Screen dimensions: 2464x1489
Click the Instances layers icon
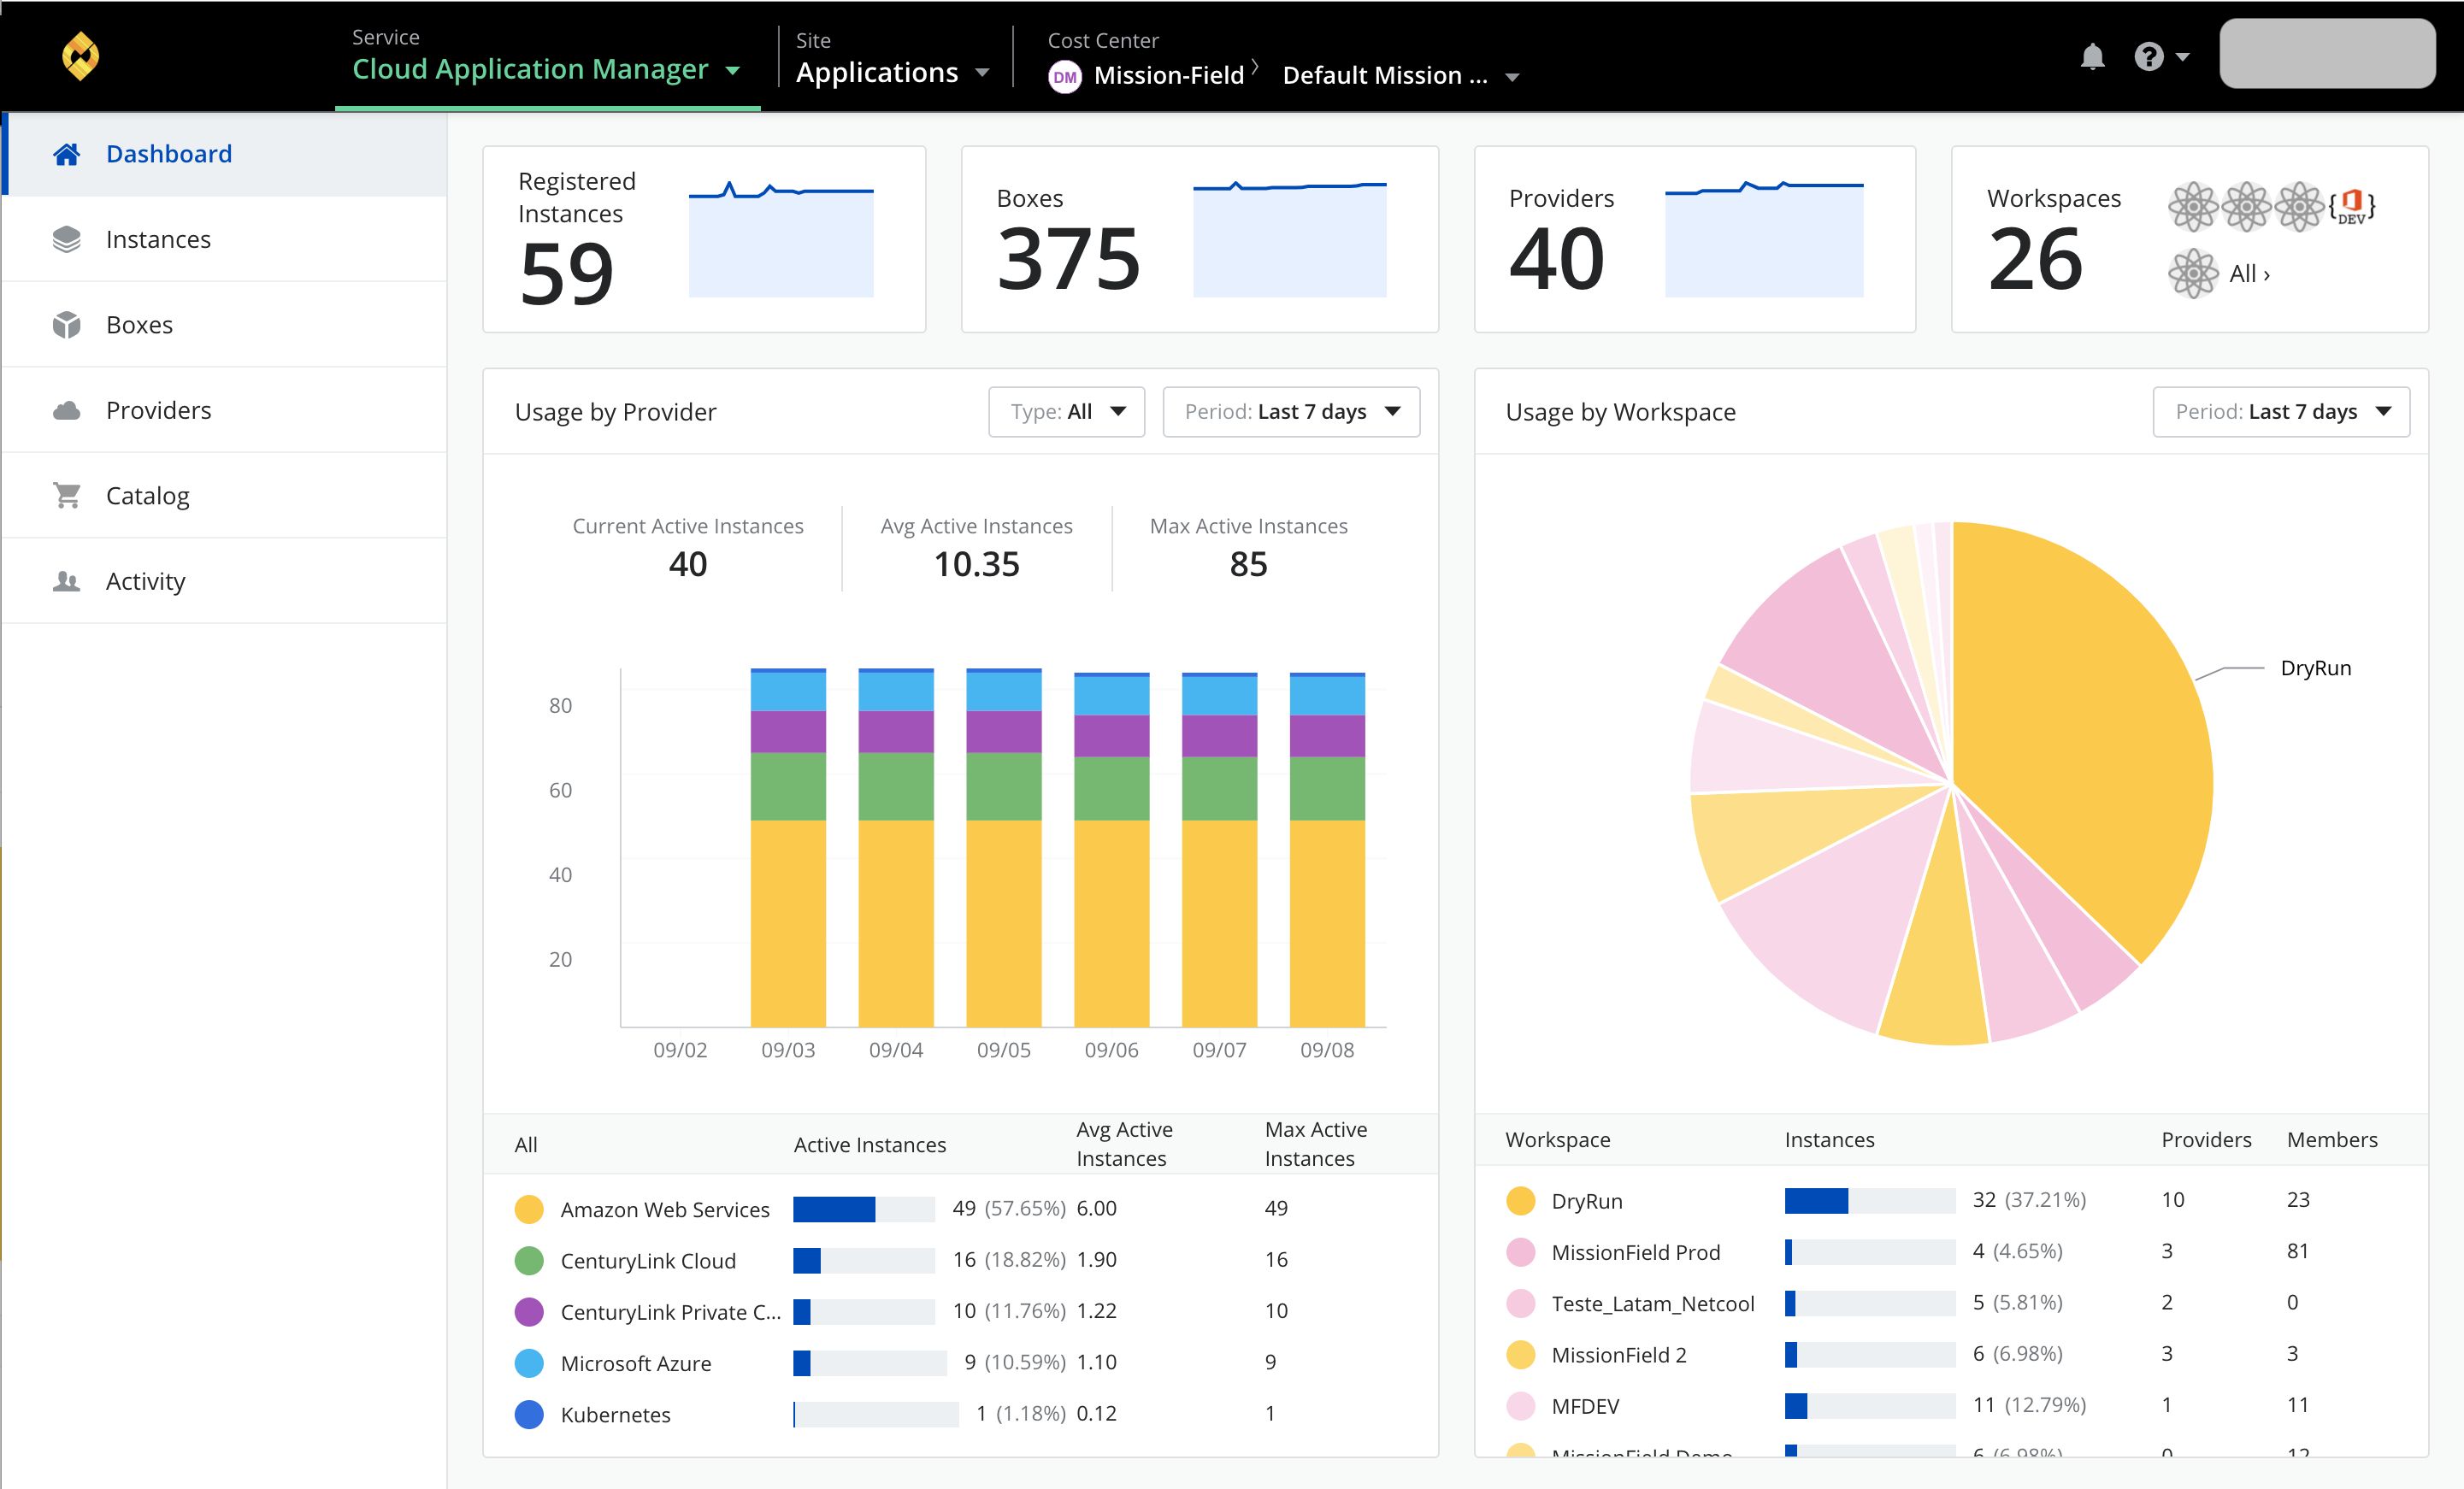pyautogui.click(x=67, y=239)
